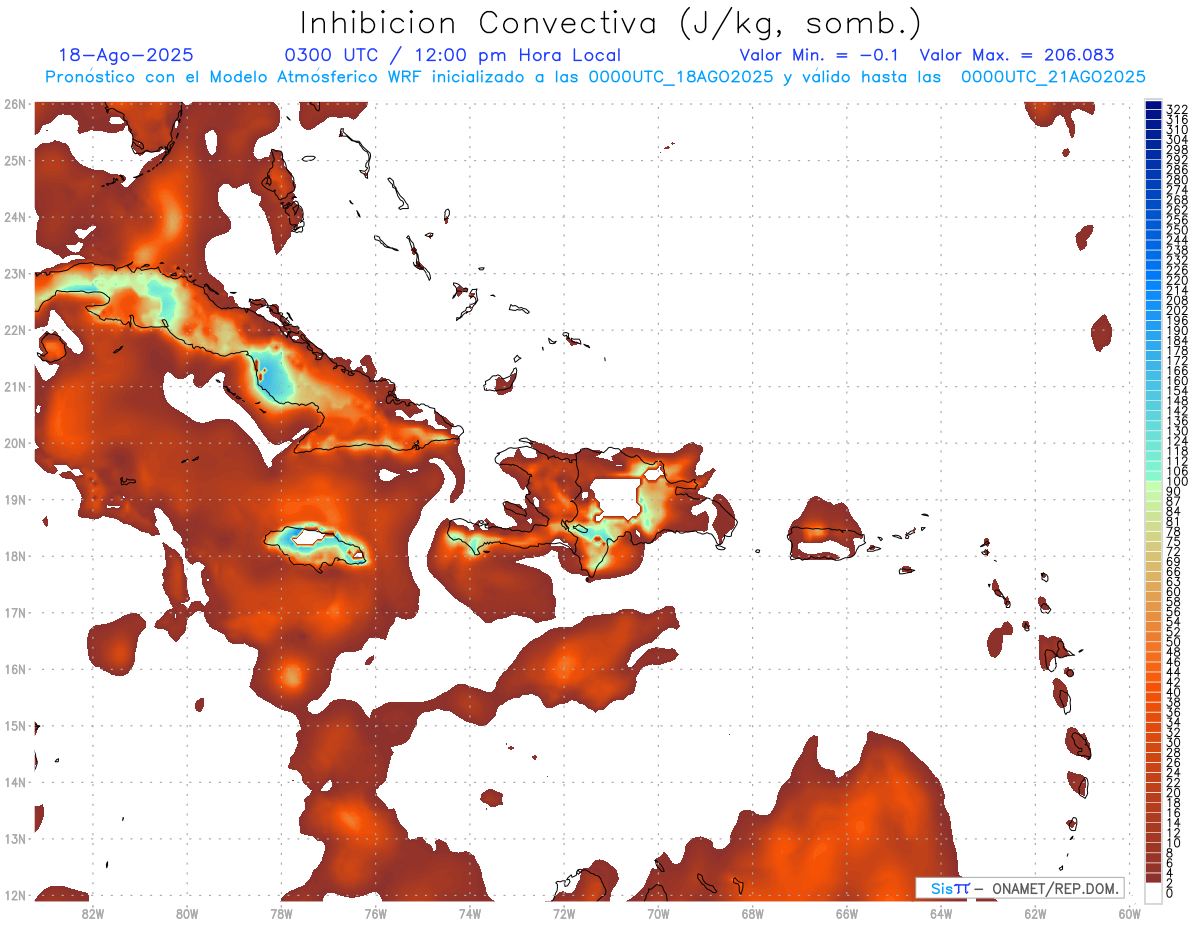Click the '24N' latitude label
This screenshot has width=1200, height=927.
coord(15,217)
